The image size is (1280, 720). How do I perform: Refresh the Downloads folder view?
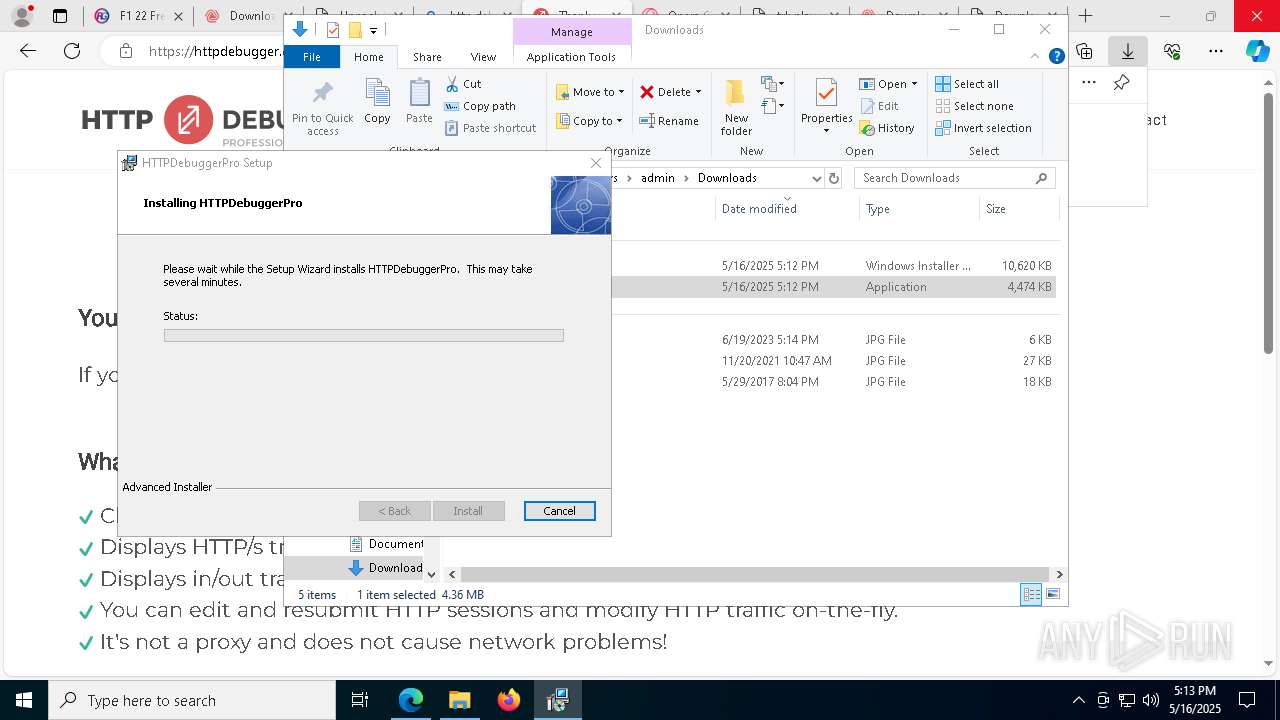[x=834, y=178]
